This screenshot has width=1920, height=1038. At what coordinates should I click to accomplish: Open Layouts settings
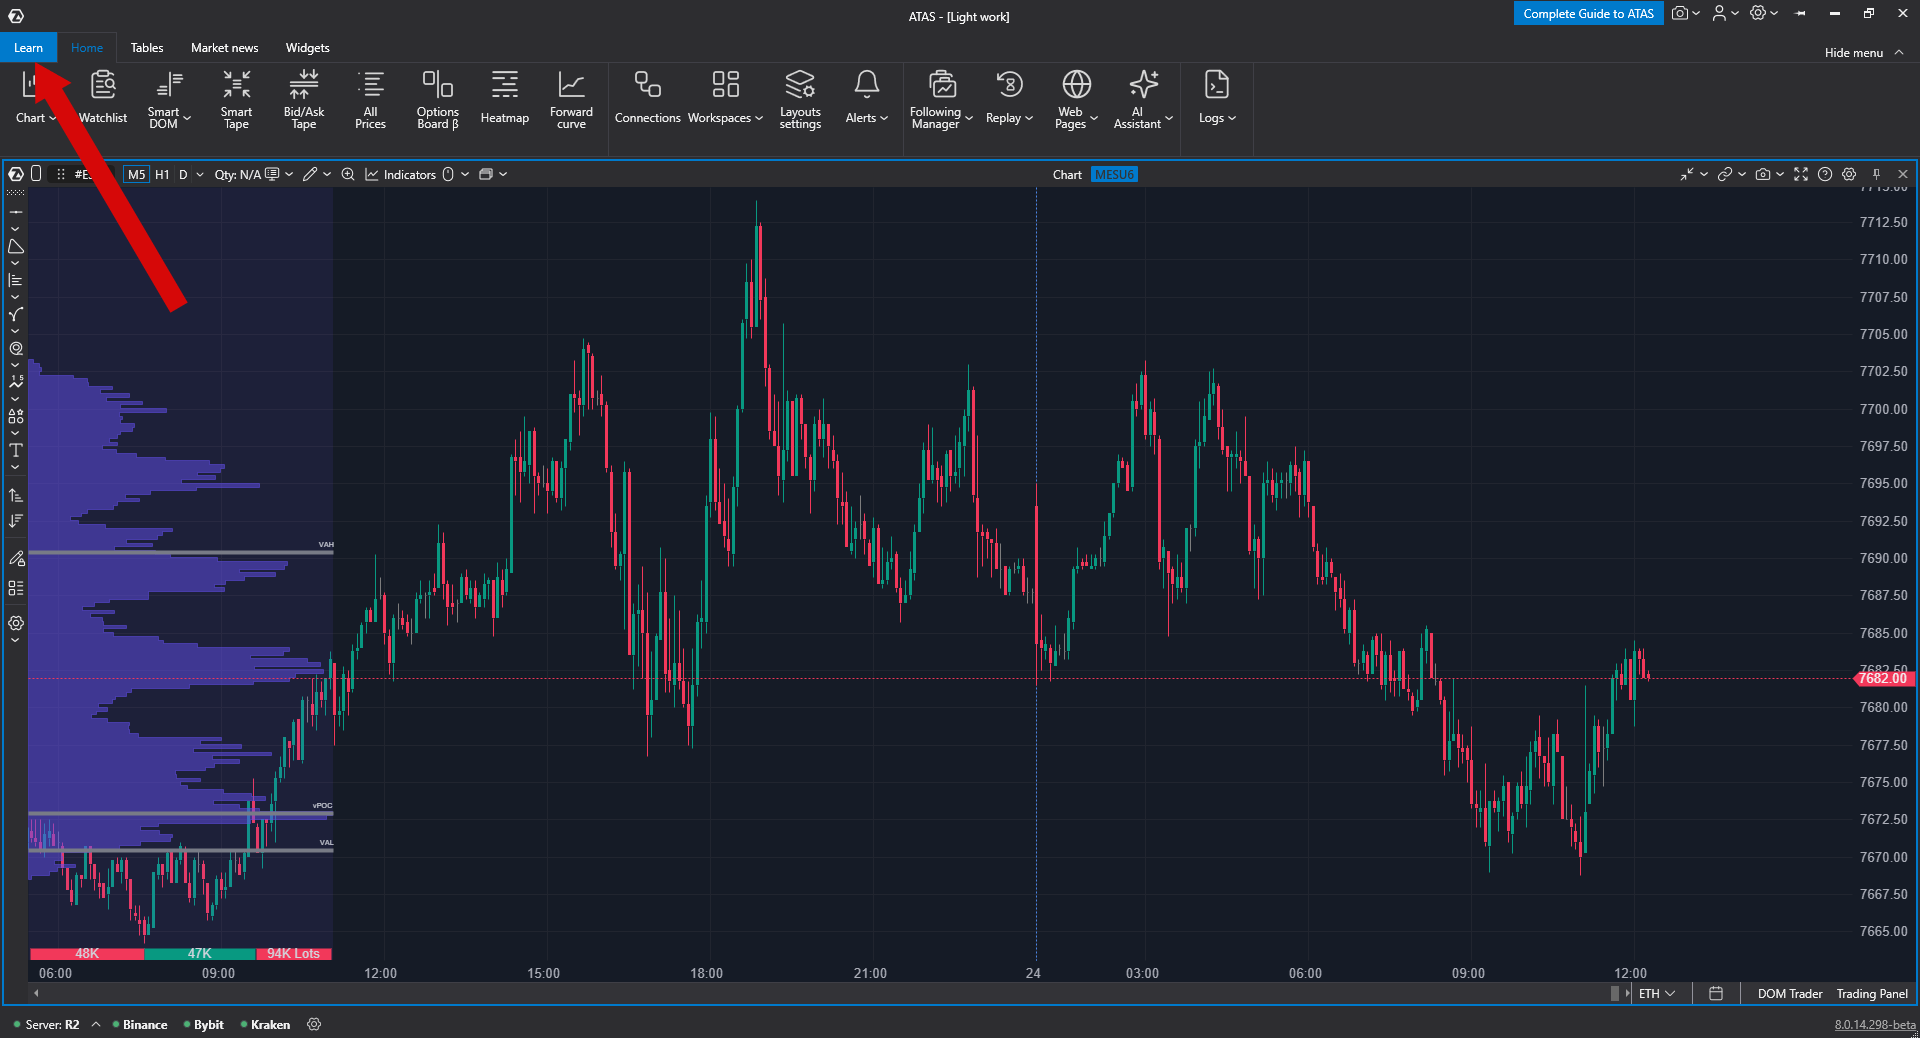pyautogui.click(x=800, y=99)
